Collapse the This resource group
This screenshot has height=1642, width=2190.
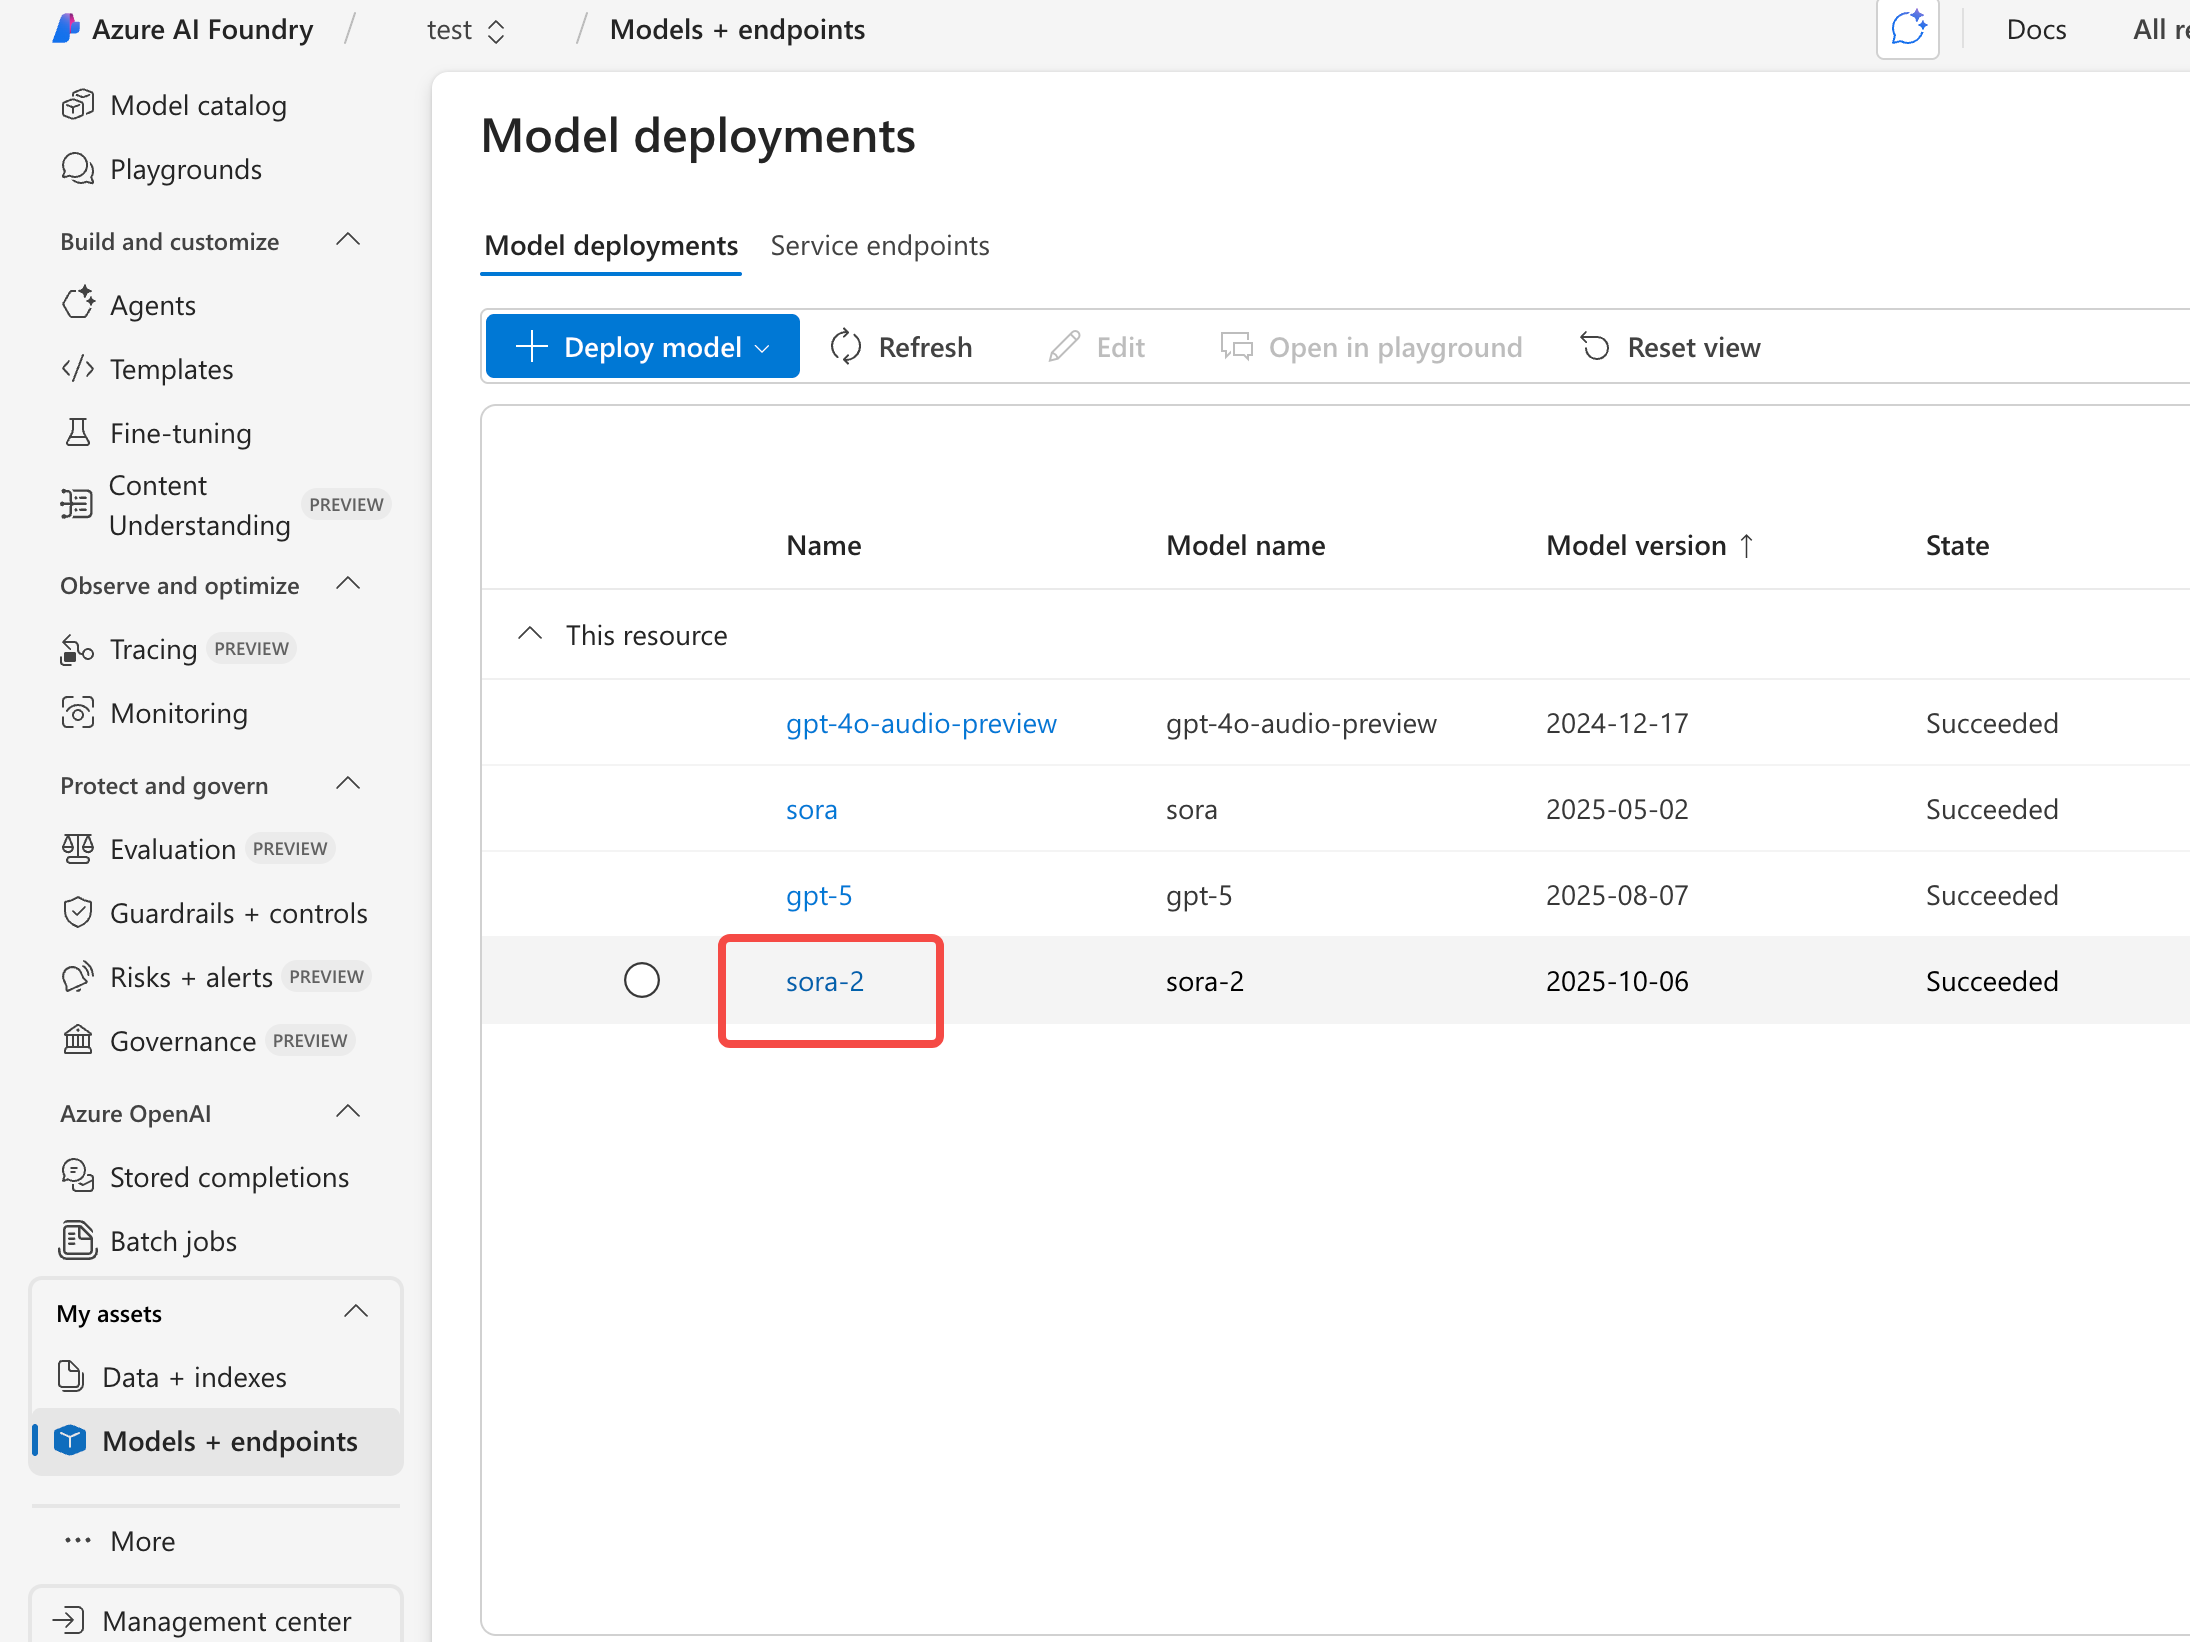tap(530, 634)
